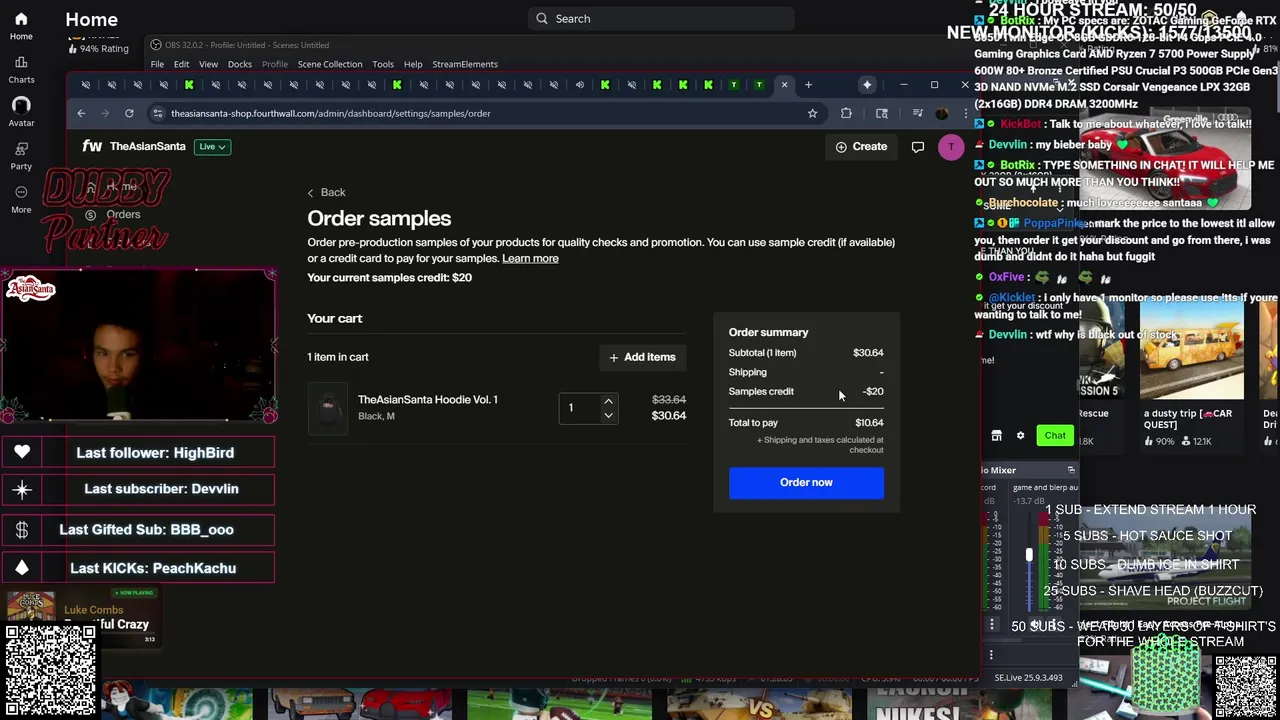Open the Learn more link

pyautogui.click(x=530, y=258)
